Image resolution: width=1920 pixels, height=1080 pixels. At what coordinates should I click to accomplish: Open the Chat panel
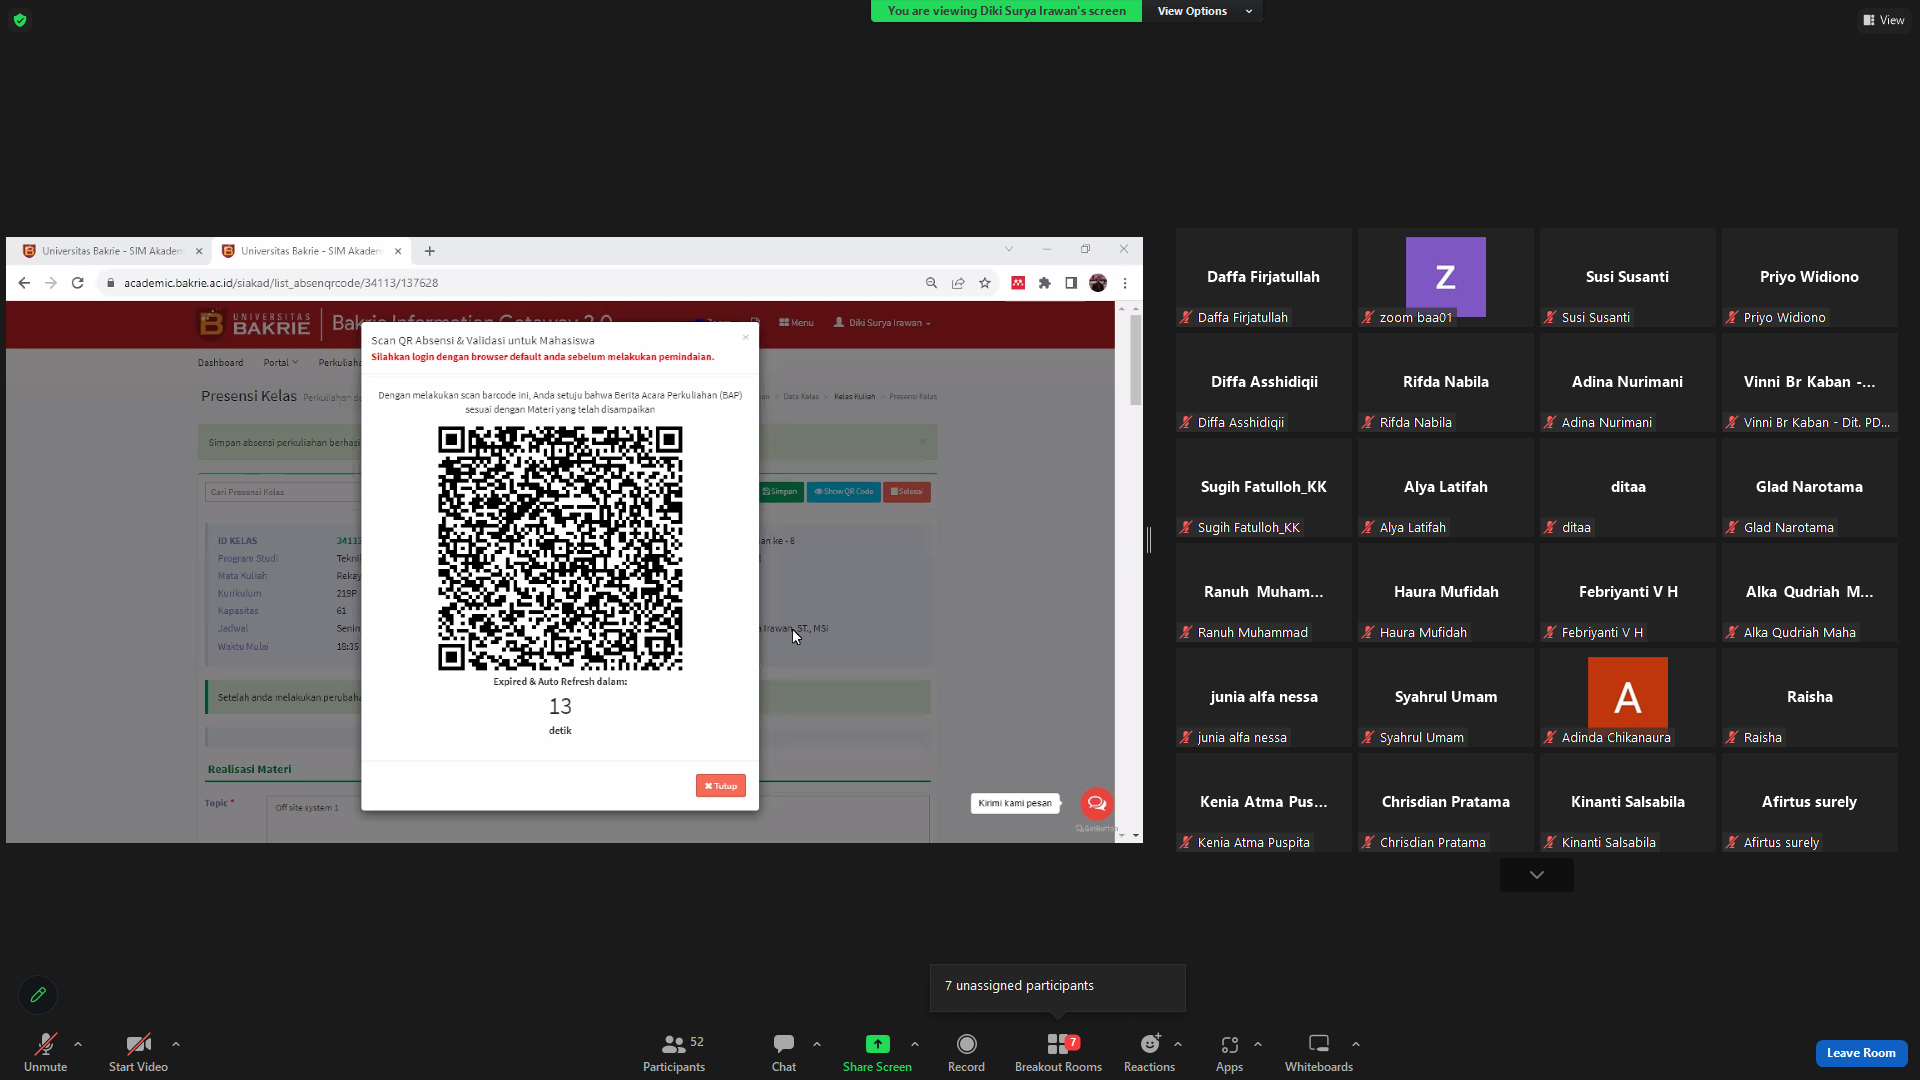[x=784, y=1052]
